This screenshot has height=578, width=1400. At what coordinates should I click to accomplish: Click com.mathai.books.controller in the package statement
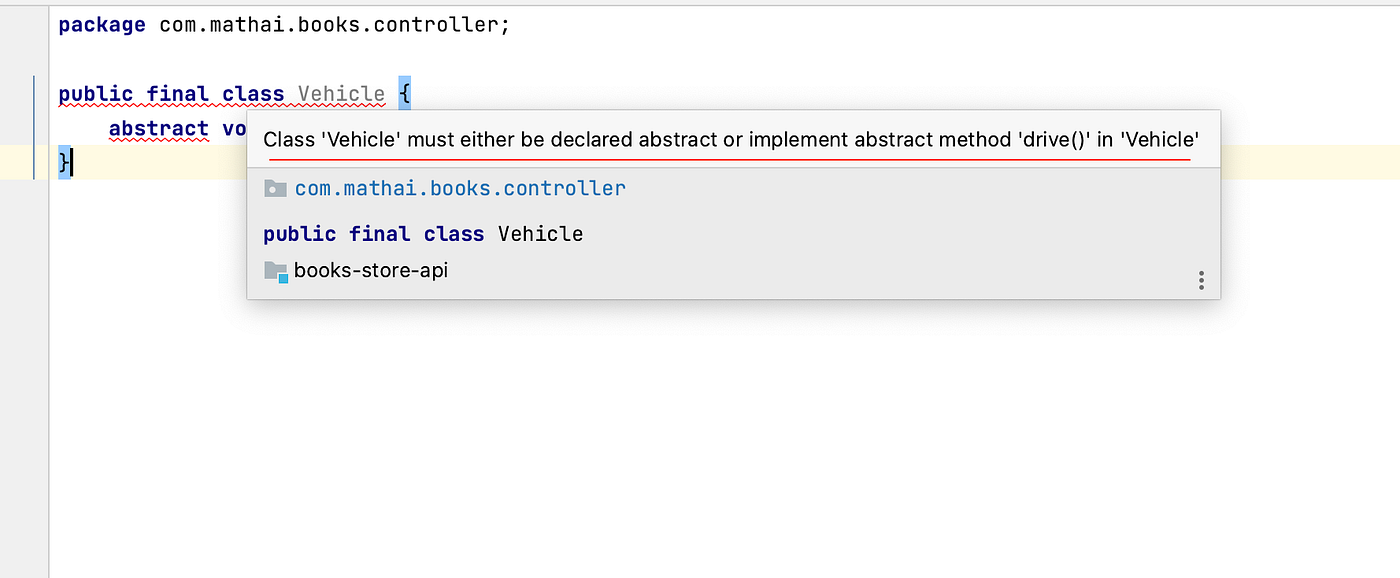pos(329,25)
